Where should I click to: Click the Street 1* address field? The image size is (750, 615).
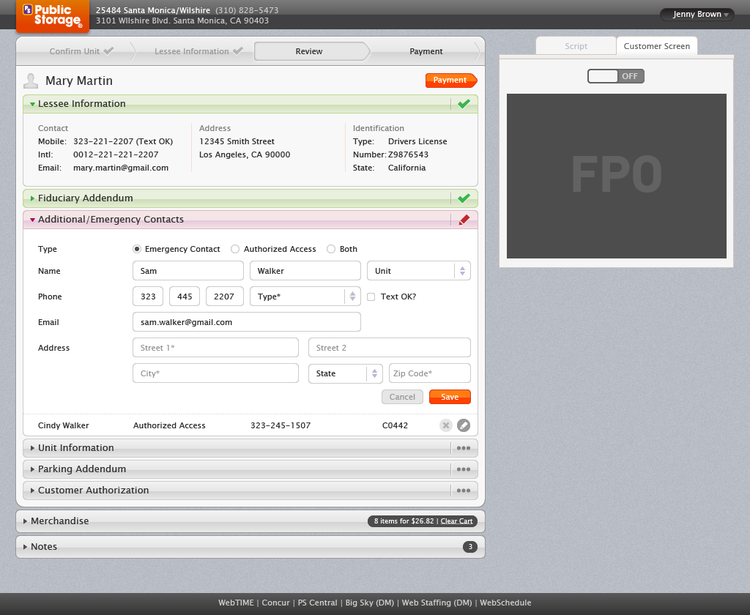[215, 348]
